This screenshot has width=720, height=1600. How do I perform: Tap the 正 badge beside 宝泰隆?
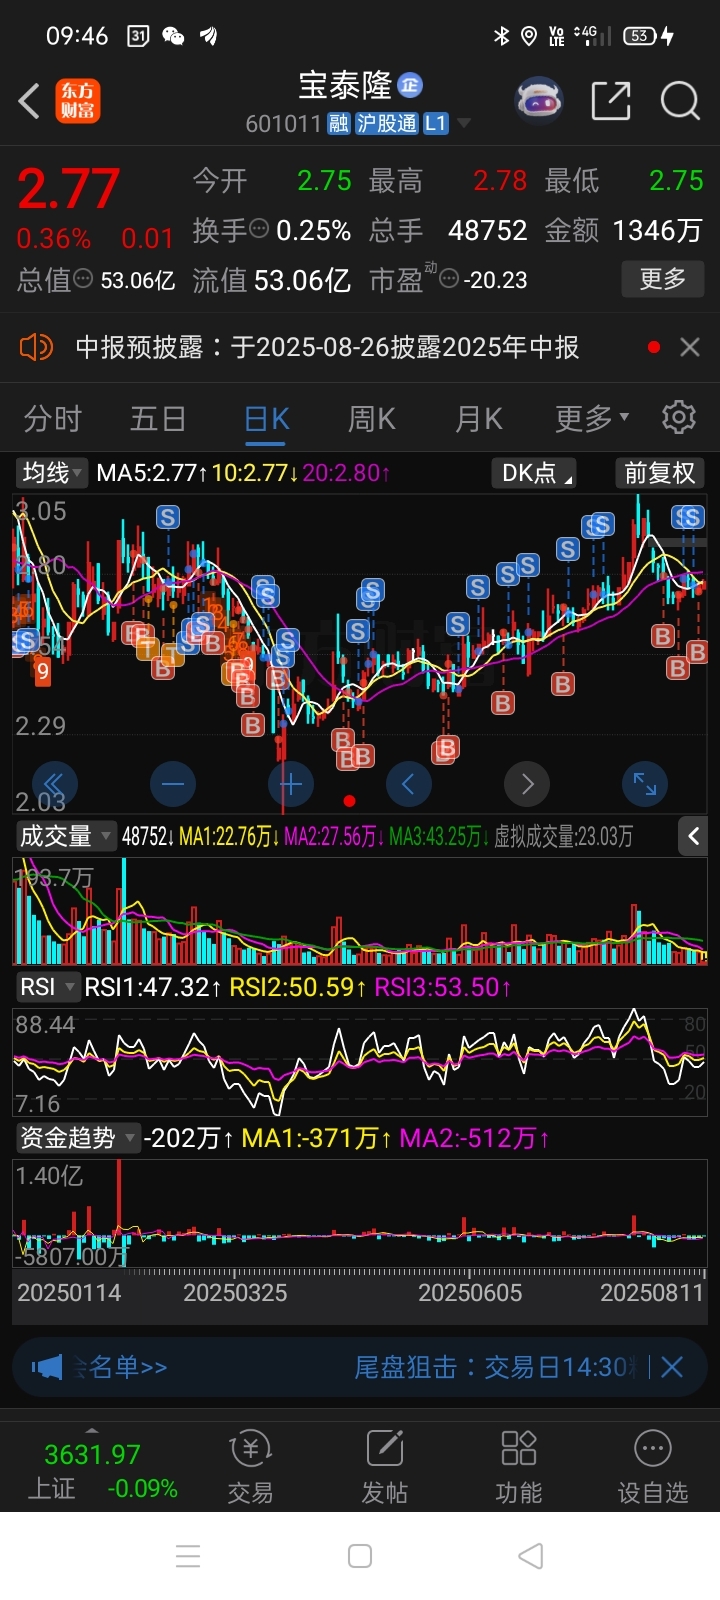point(410,85)
